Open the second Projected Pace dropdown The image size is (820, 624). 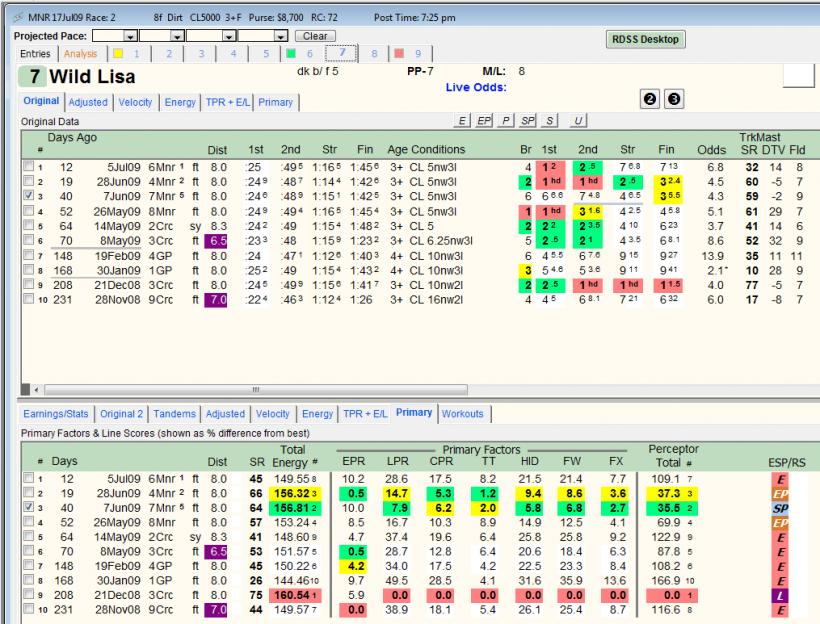pos(177,36)
